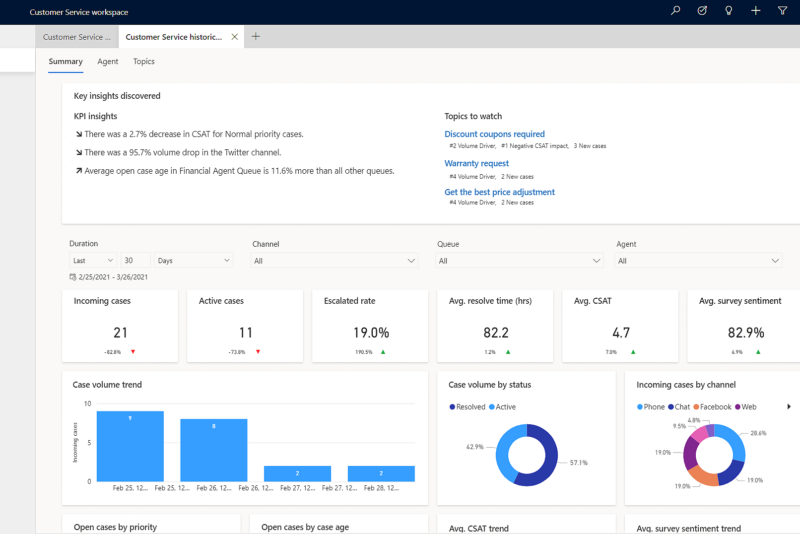Click the Customer Service workspace app title

pos(79,12)
